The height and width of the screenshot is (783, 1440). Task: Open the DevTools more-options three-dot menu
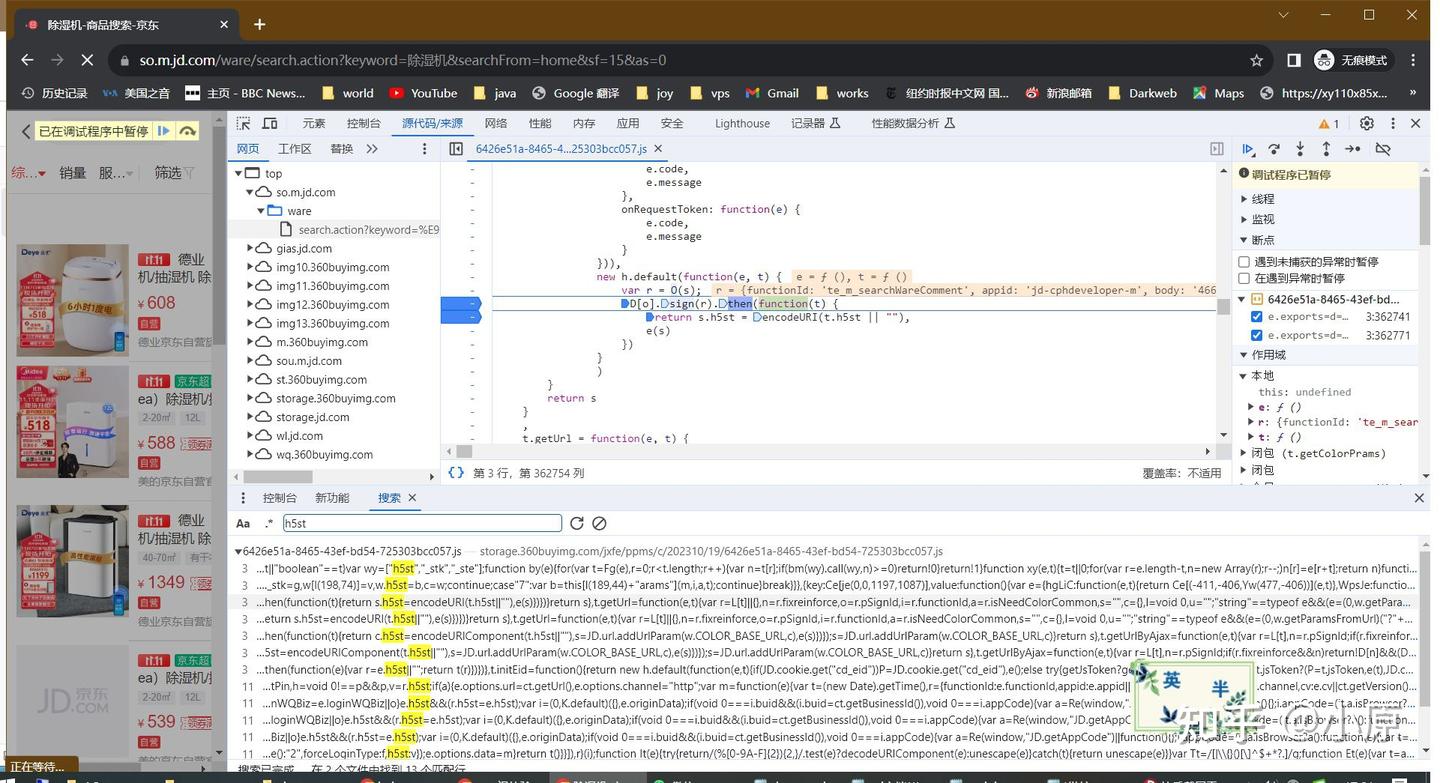click(1393, 122)
